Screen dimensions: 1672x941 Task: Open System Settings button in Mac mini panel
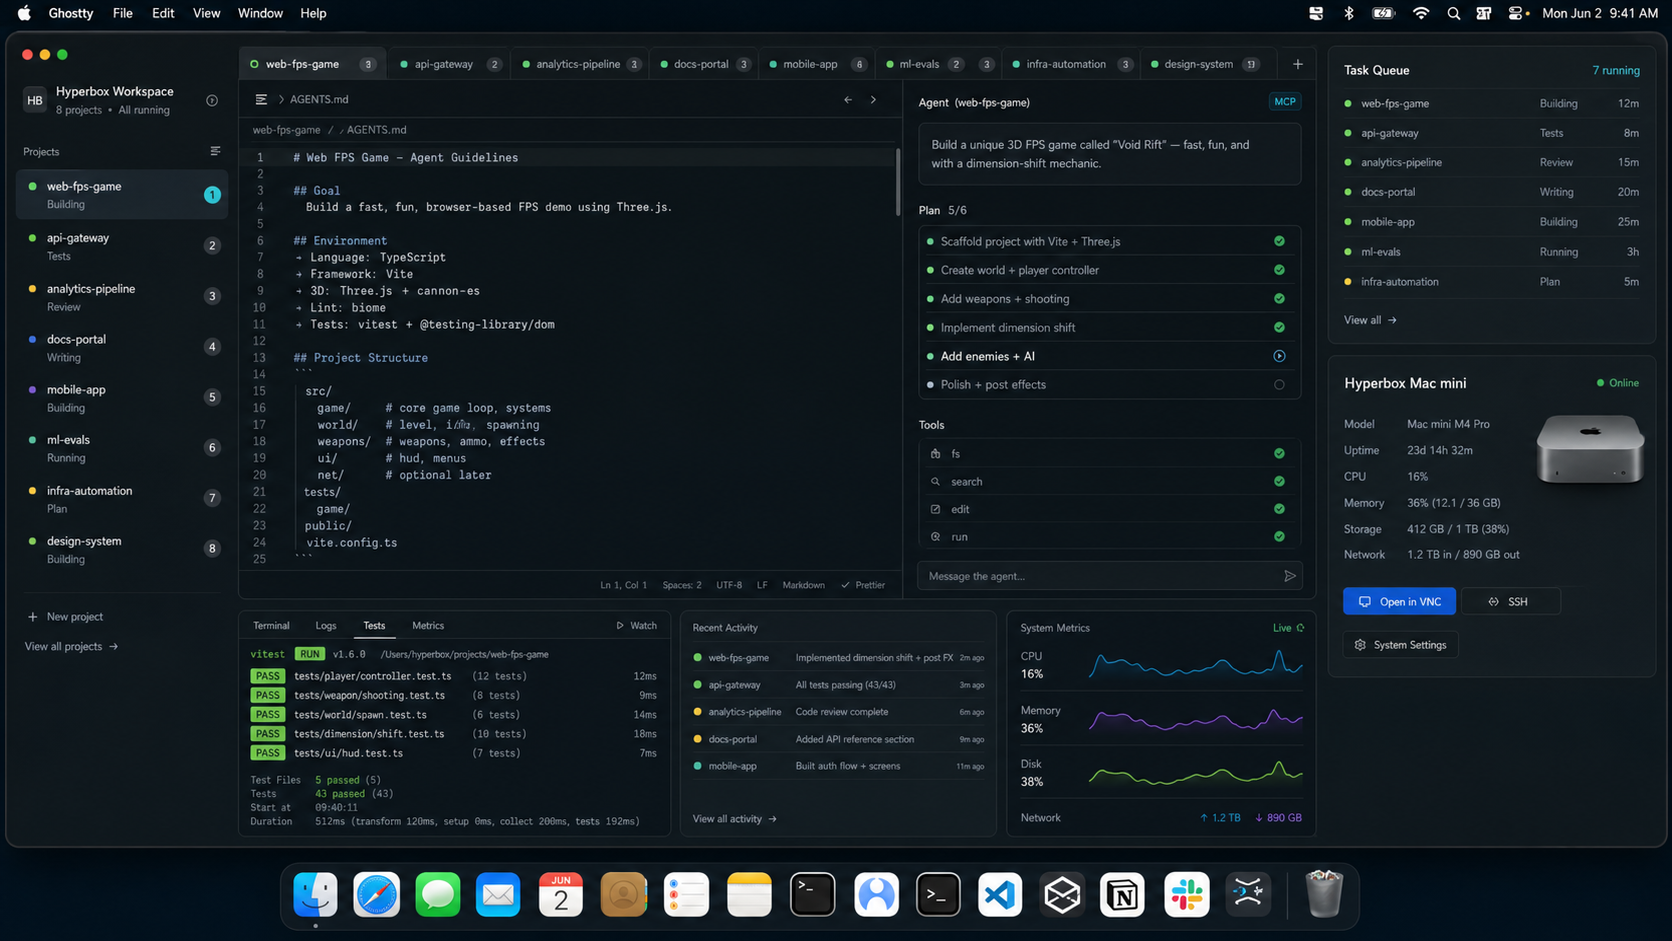pos(1400,645)
